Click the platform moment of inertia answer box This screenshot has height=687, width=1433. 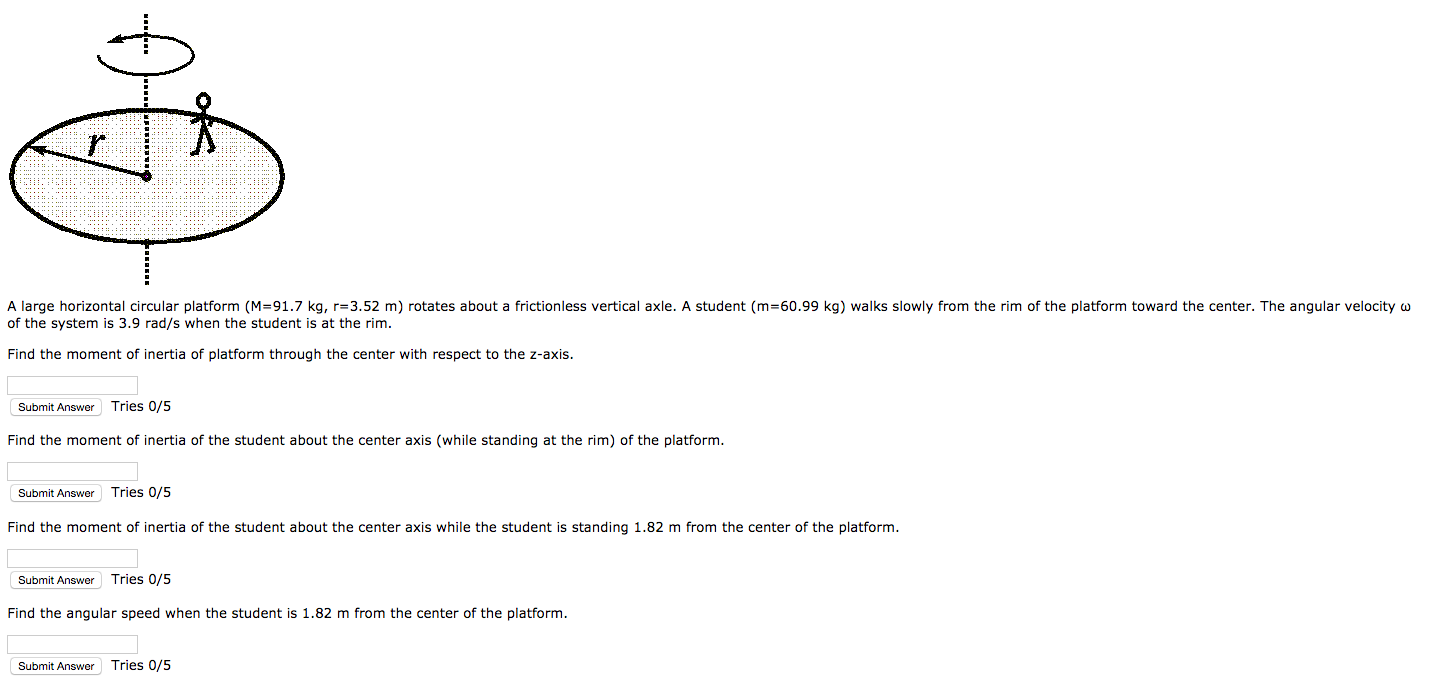[x=72, y=385]
